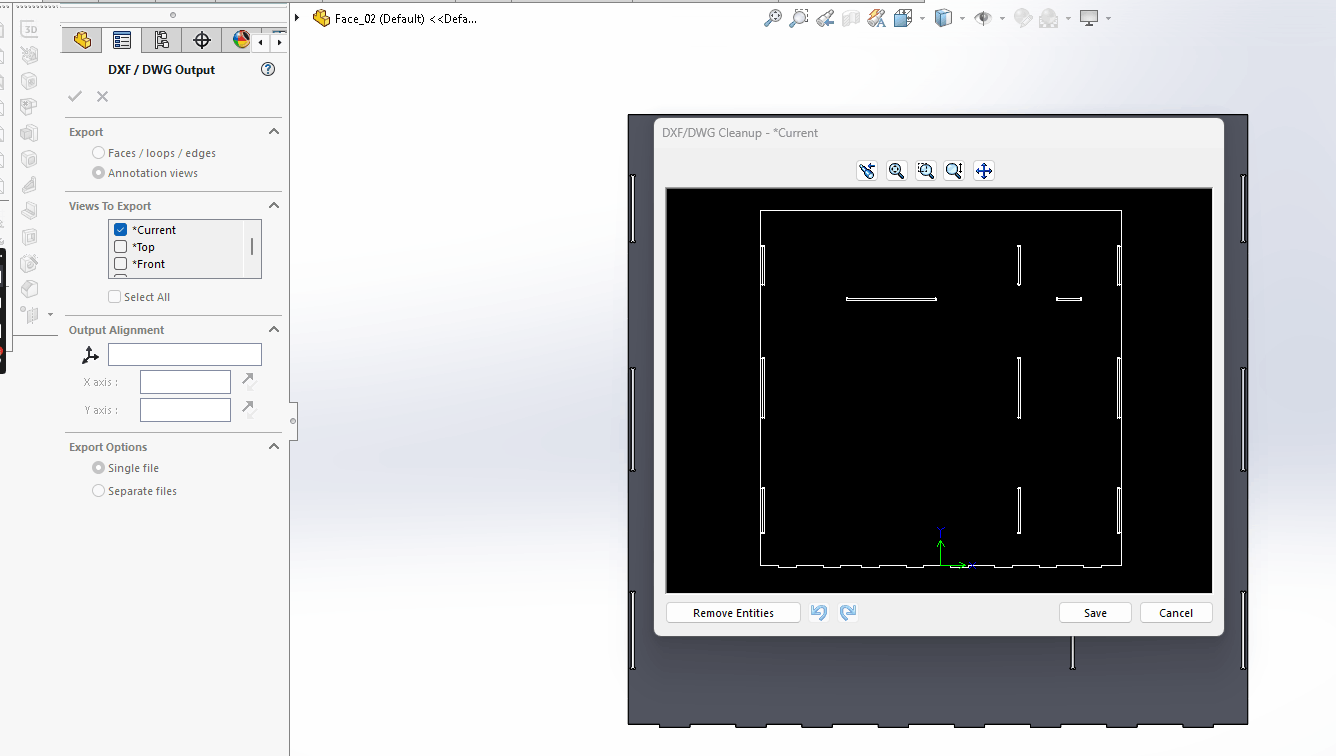This screenshot has width=1336, height=756.
Task: Select Annotation views radio button
Action: coord(98,173)
